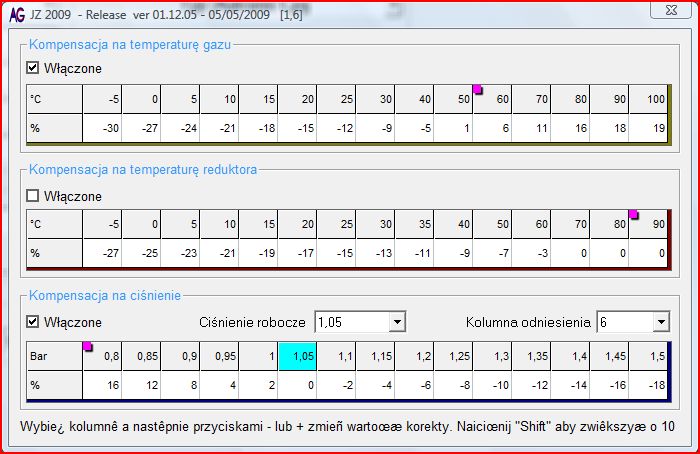
Task: Select the 6 percent value under 60°C gas table
Action: coord(492,128)
